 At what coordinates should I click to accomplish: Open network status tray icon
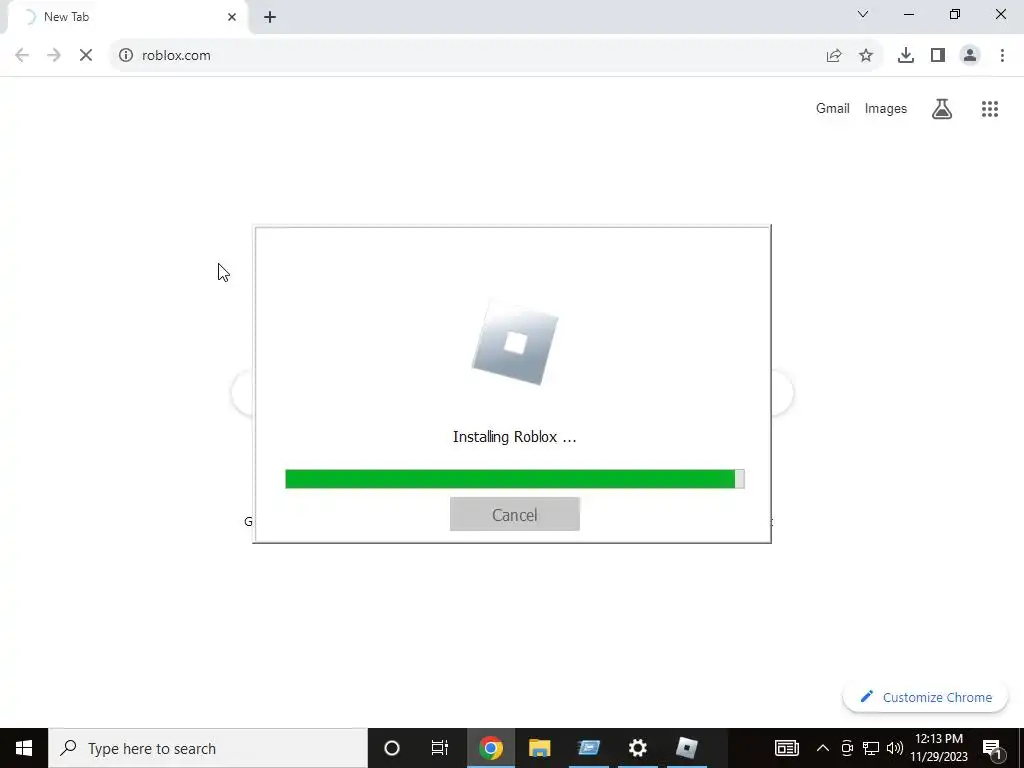[x=871, y=748]
